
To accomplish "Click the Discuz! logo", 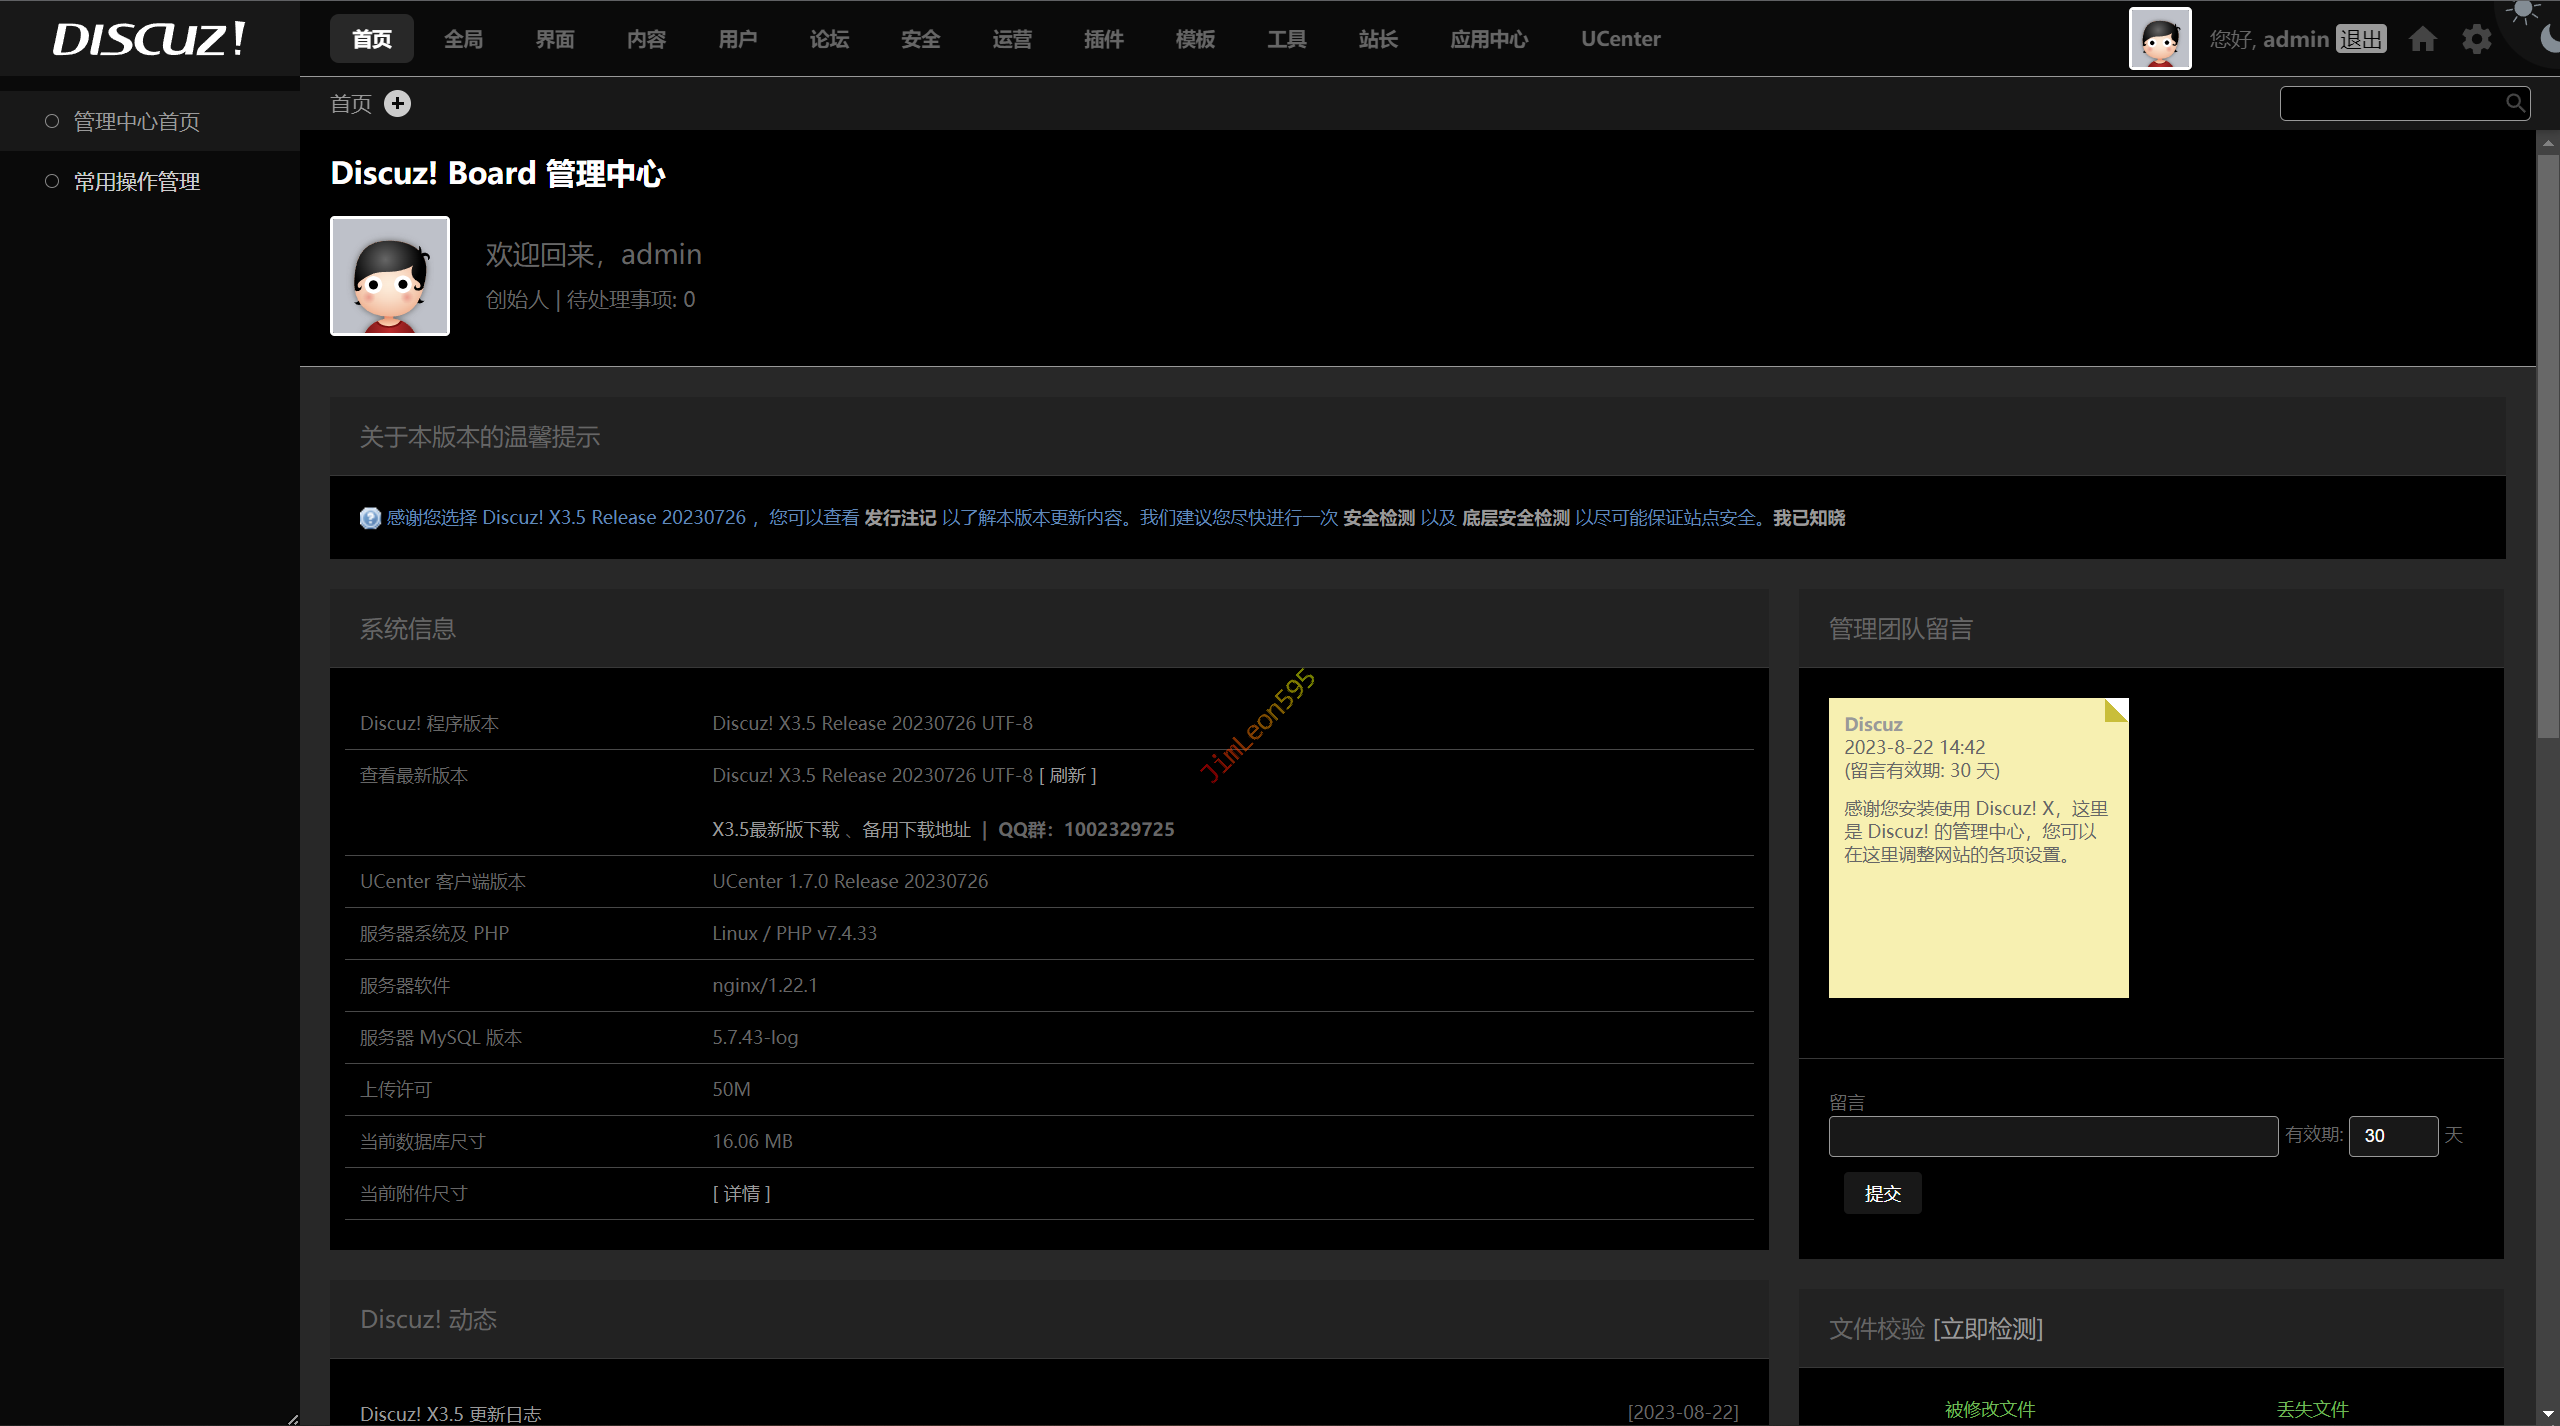I will click(x=149, y=39).
